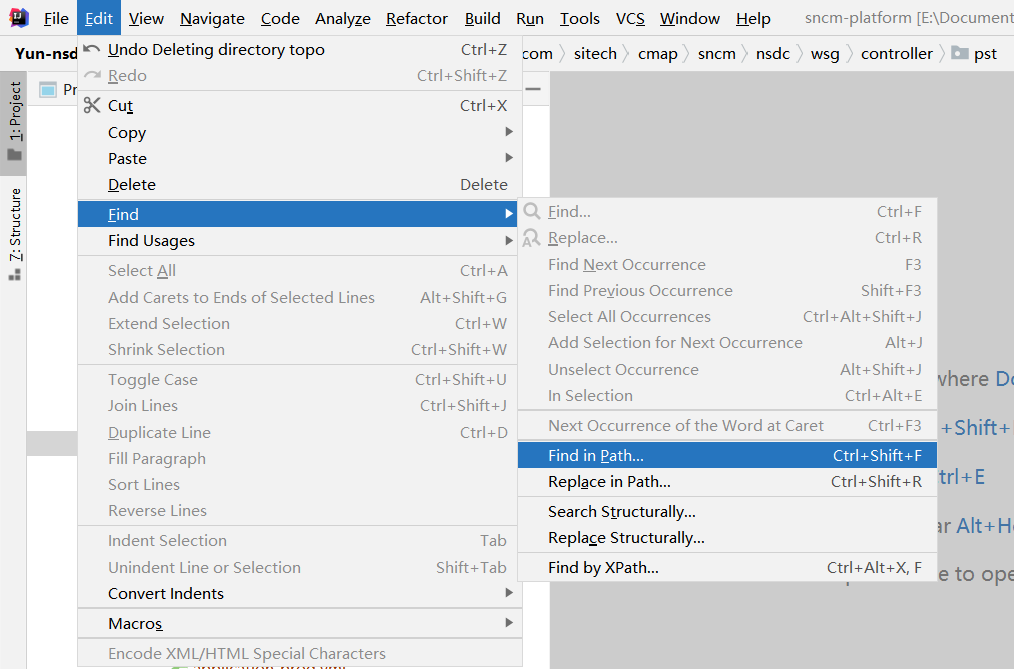Click the magnifier icon beside Find...
1014x669 pixels.
coord(532,211)
